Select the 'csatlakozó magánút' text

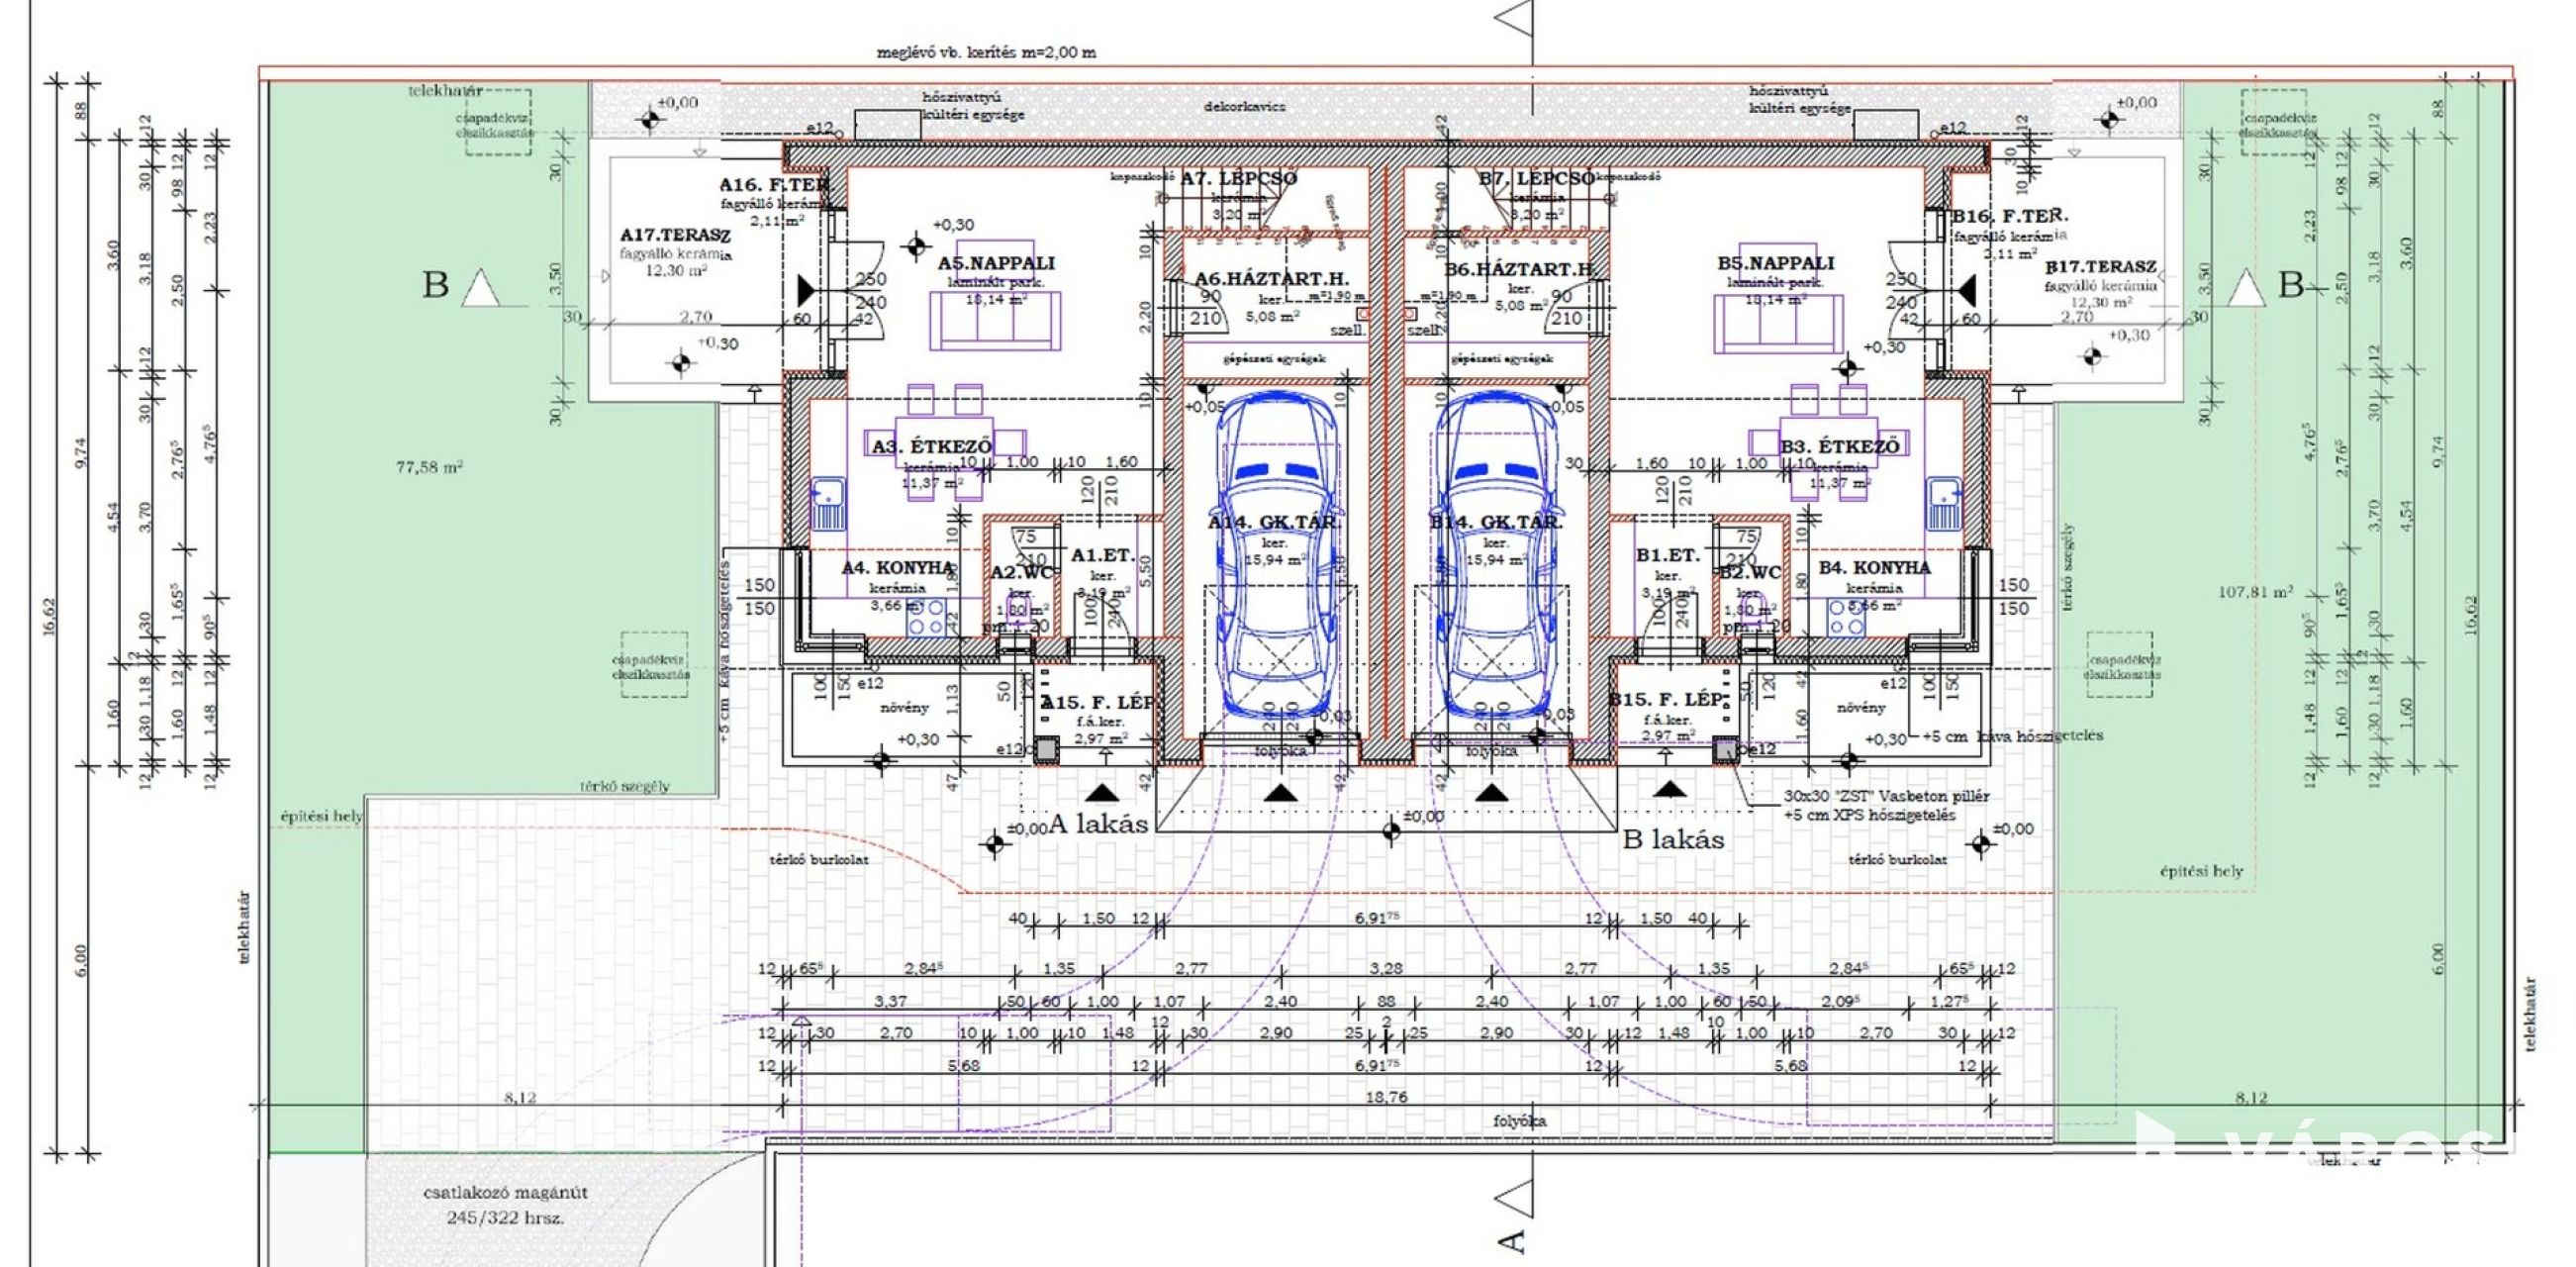click(x=505, y=1192)
